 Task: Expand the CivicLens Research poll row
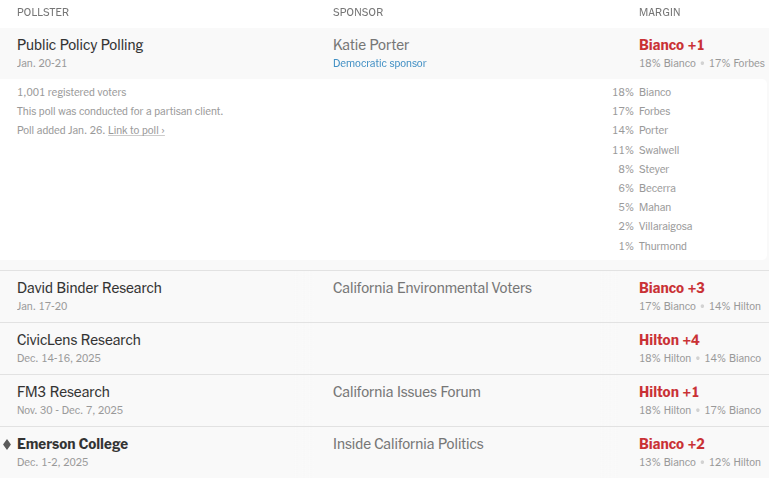(79, 340)
